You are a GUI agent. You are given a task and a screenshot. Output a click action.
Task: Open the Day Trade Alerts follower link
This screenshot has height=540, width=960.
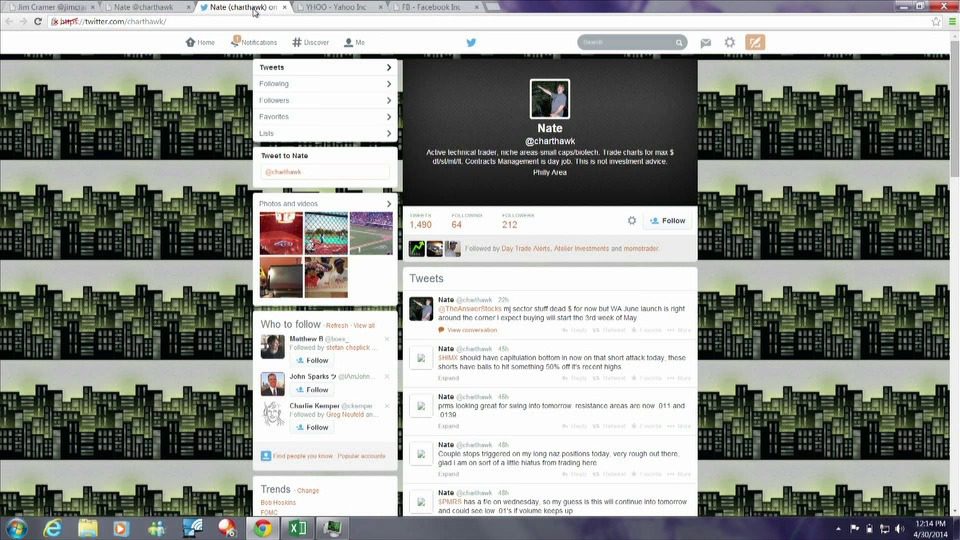pyautogui.click(x=525, y=249)
